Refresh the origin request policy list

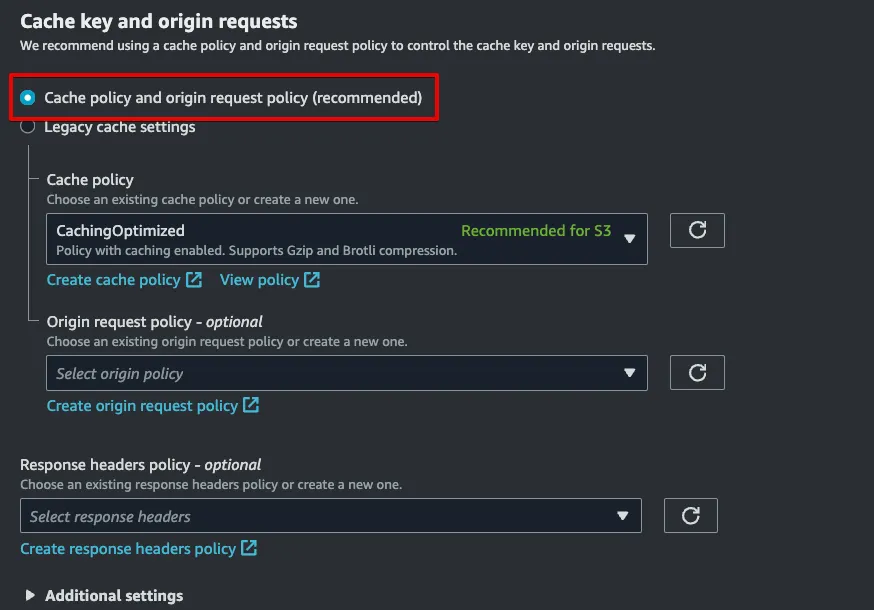point(697,373)
